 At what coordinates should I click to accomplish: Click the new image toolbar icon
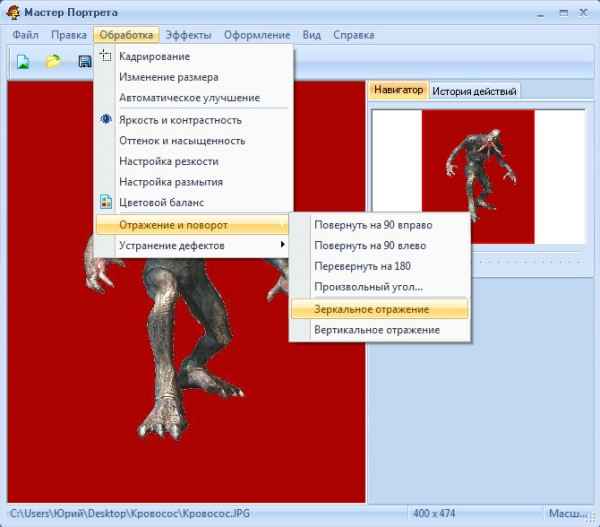(x=22, y=62)
